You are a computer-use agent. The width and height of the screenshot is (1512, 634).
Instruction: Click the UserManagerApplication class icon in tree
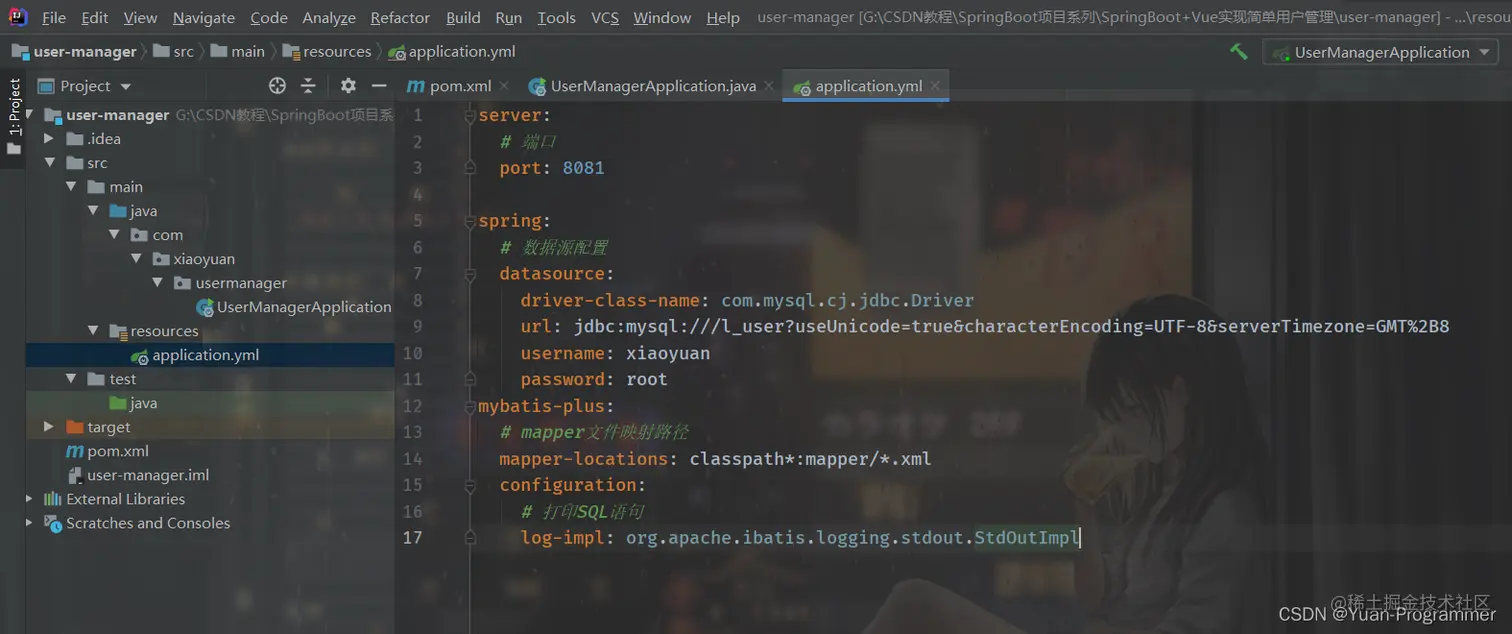pyautogui.click(x=205, y=307)
